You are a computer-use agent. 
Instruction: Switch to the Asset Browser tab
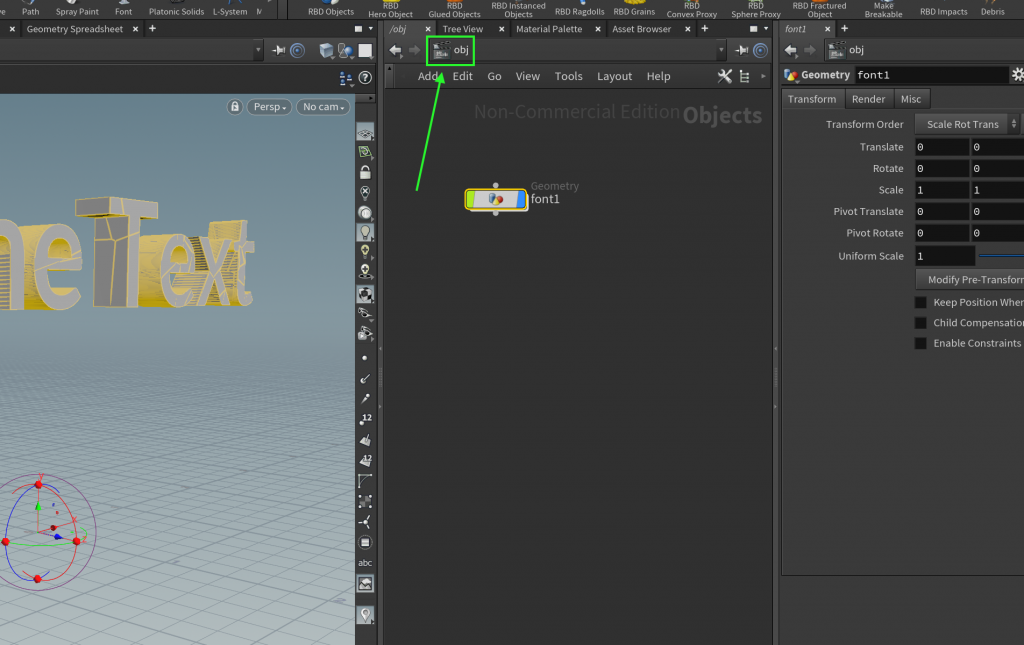point(641,29)
